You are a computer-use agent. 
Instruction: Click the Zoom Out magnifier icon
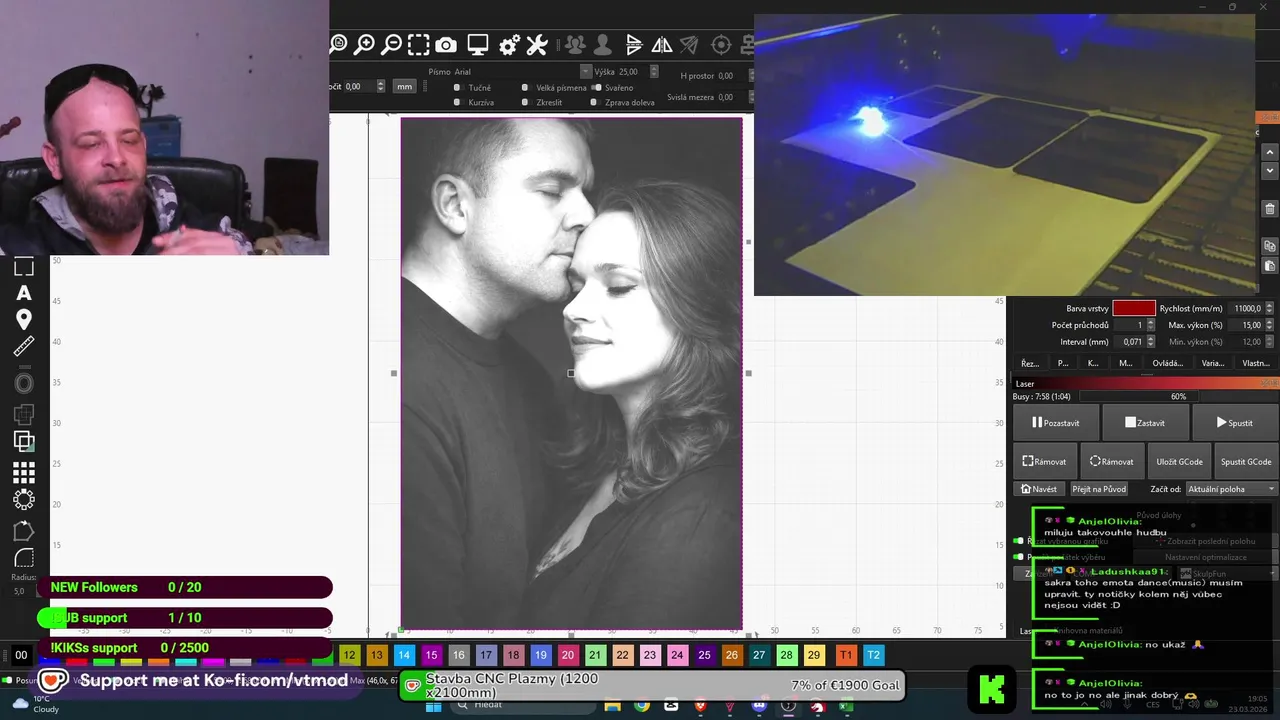[x=392, y=44]
